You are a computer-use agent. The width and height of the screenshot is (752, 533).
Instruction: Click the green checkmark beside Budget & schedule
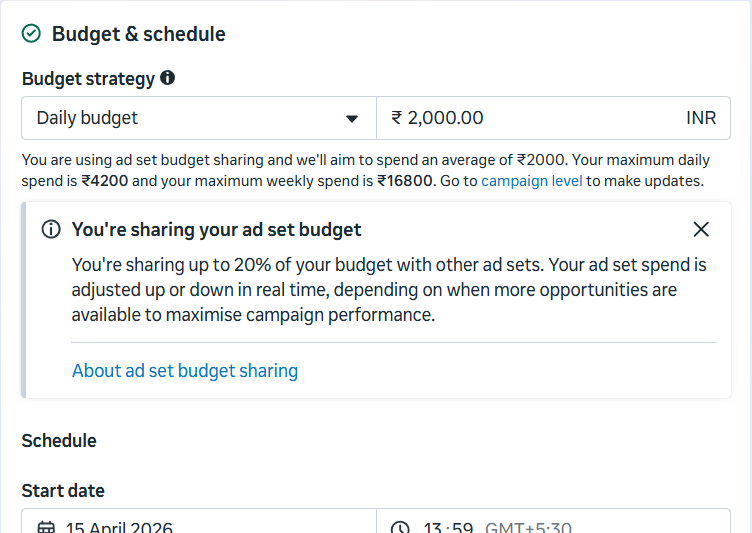click(x=31, y=34)
